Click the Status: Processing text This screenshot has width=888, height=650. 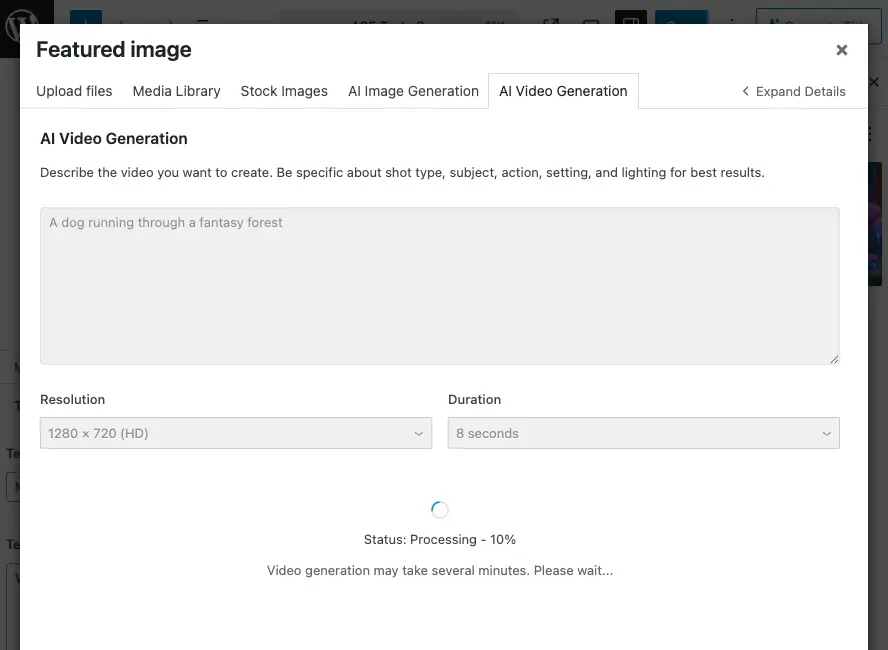tap(440, 539)
